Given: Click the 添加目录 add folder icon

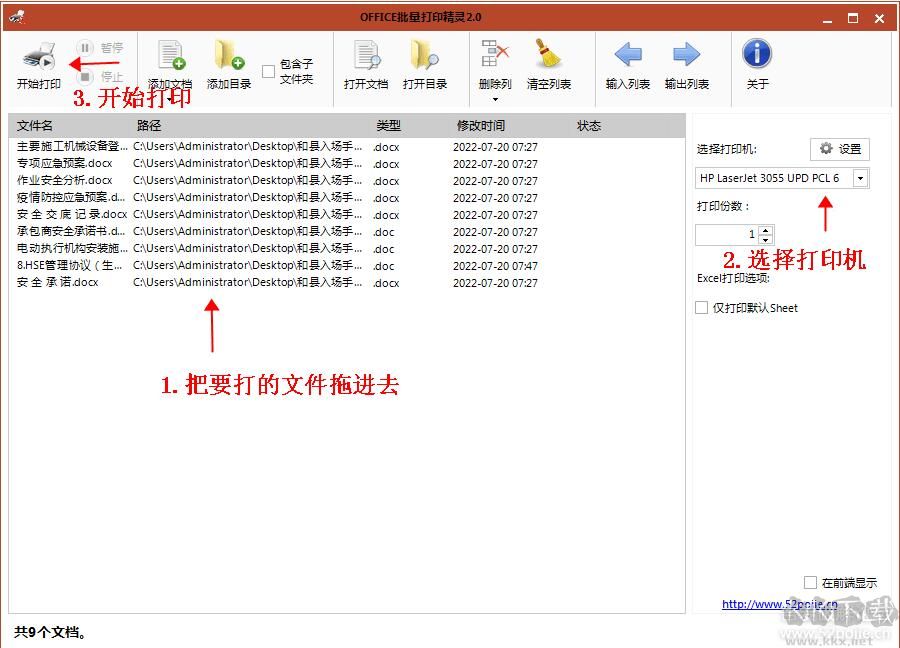Looking at the screenshot, I should tap(227, 57).
